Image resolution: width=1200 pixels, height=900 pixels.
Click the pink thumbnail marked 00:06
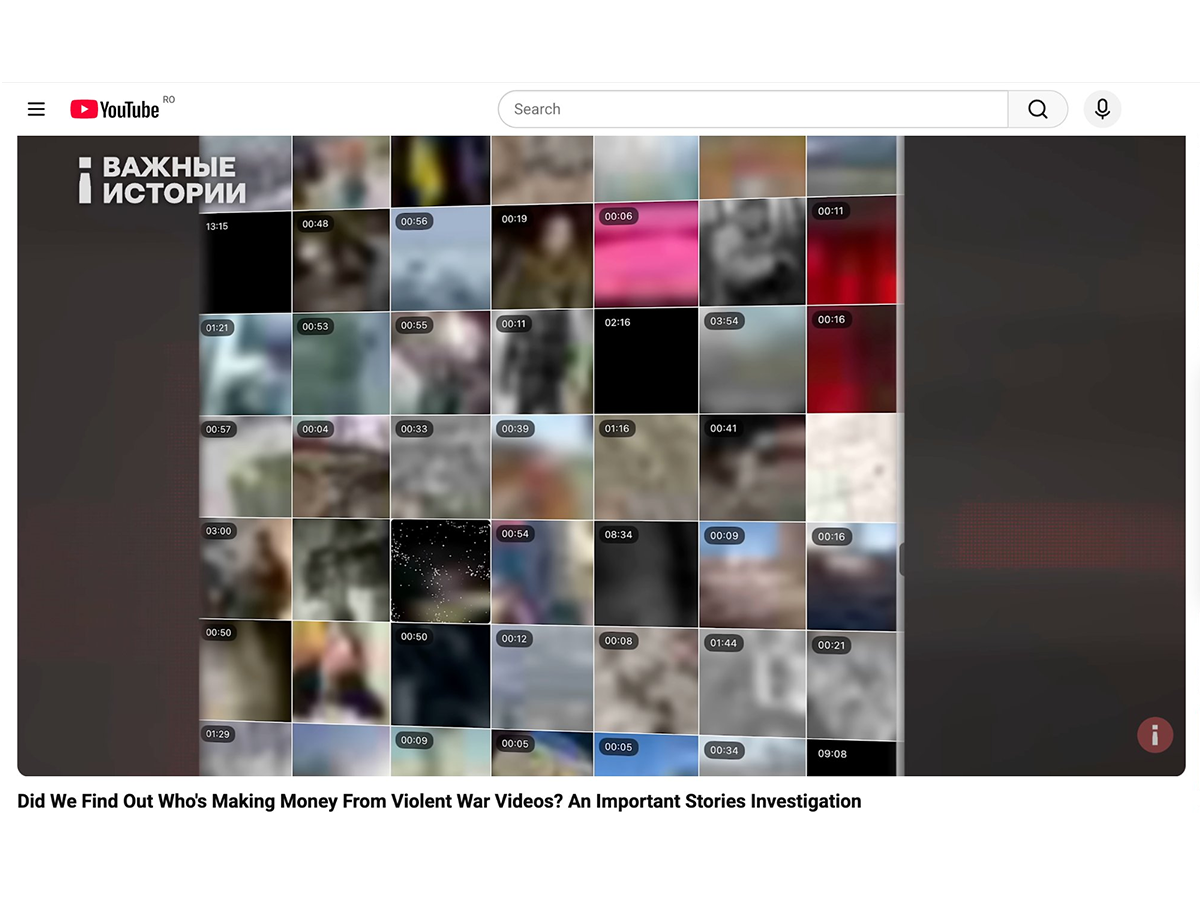pos(645,255)
